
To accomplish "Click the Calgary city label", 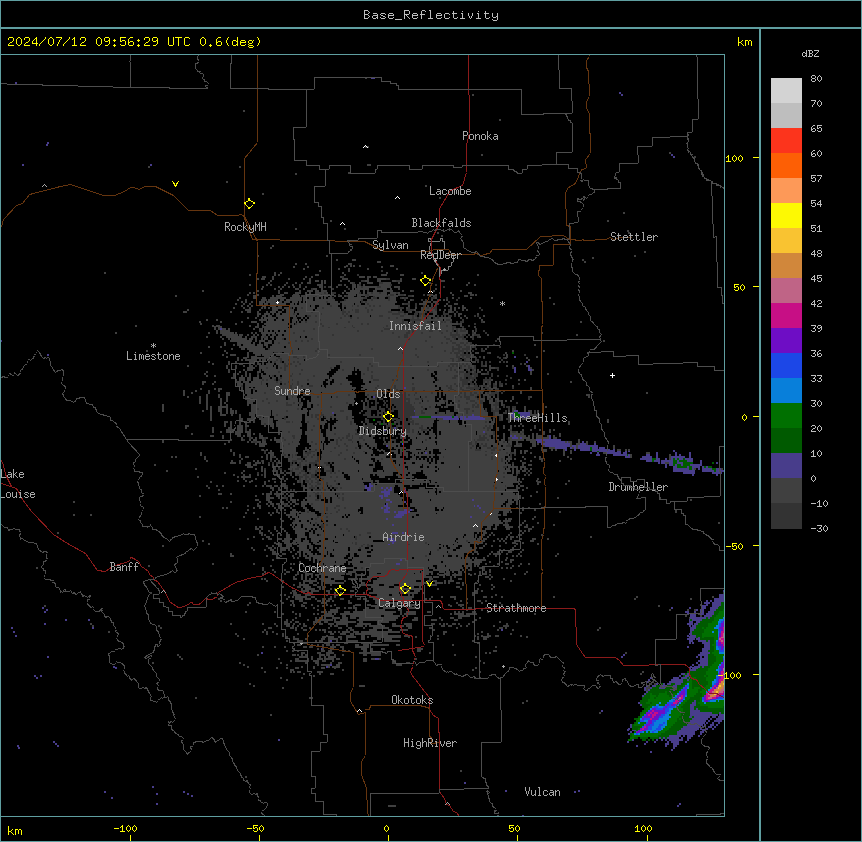I will click(x=399, y=603).
